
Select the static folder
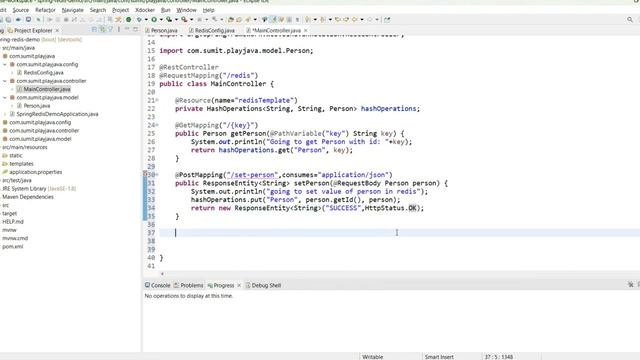(16, 156)
